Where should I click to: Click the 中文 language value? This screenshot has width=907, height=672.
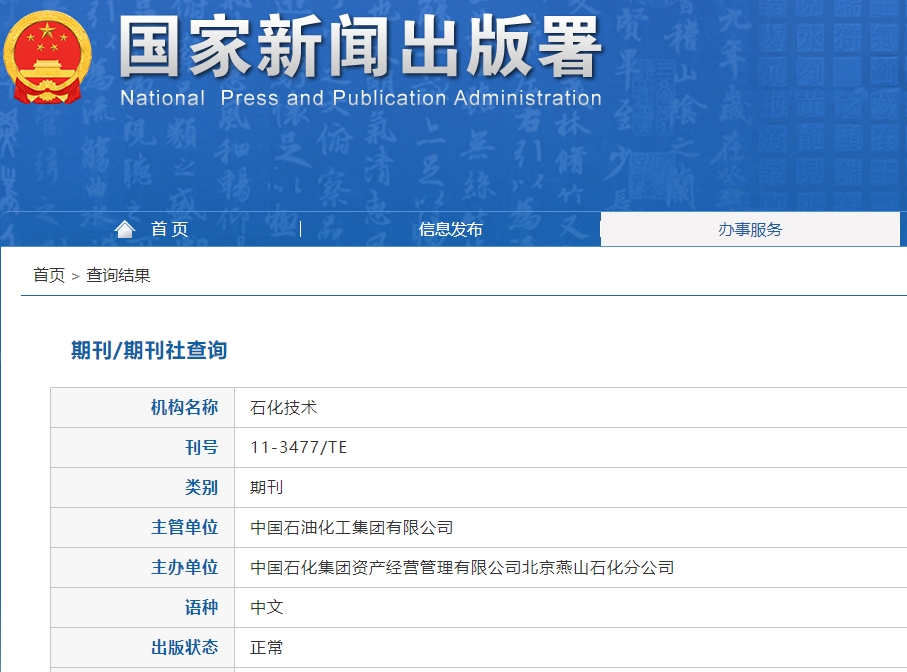click(266, 608)
